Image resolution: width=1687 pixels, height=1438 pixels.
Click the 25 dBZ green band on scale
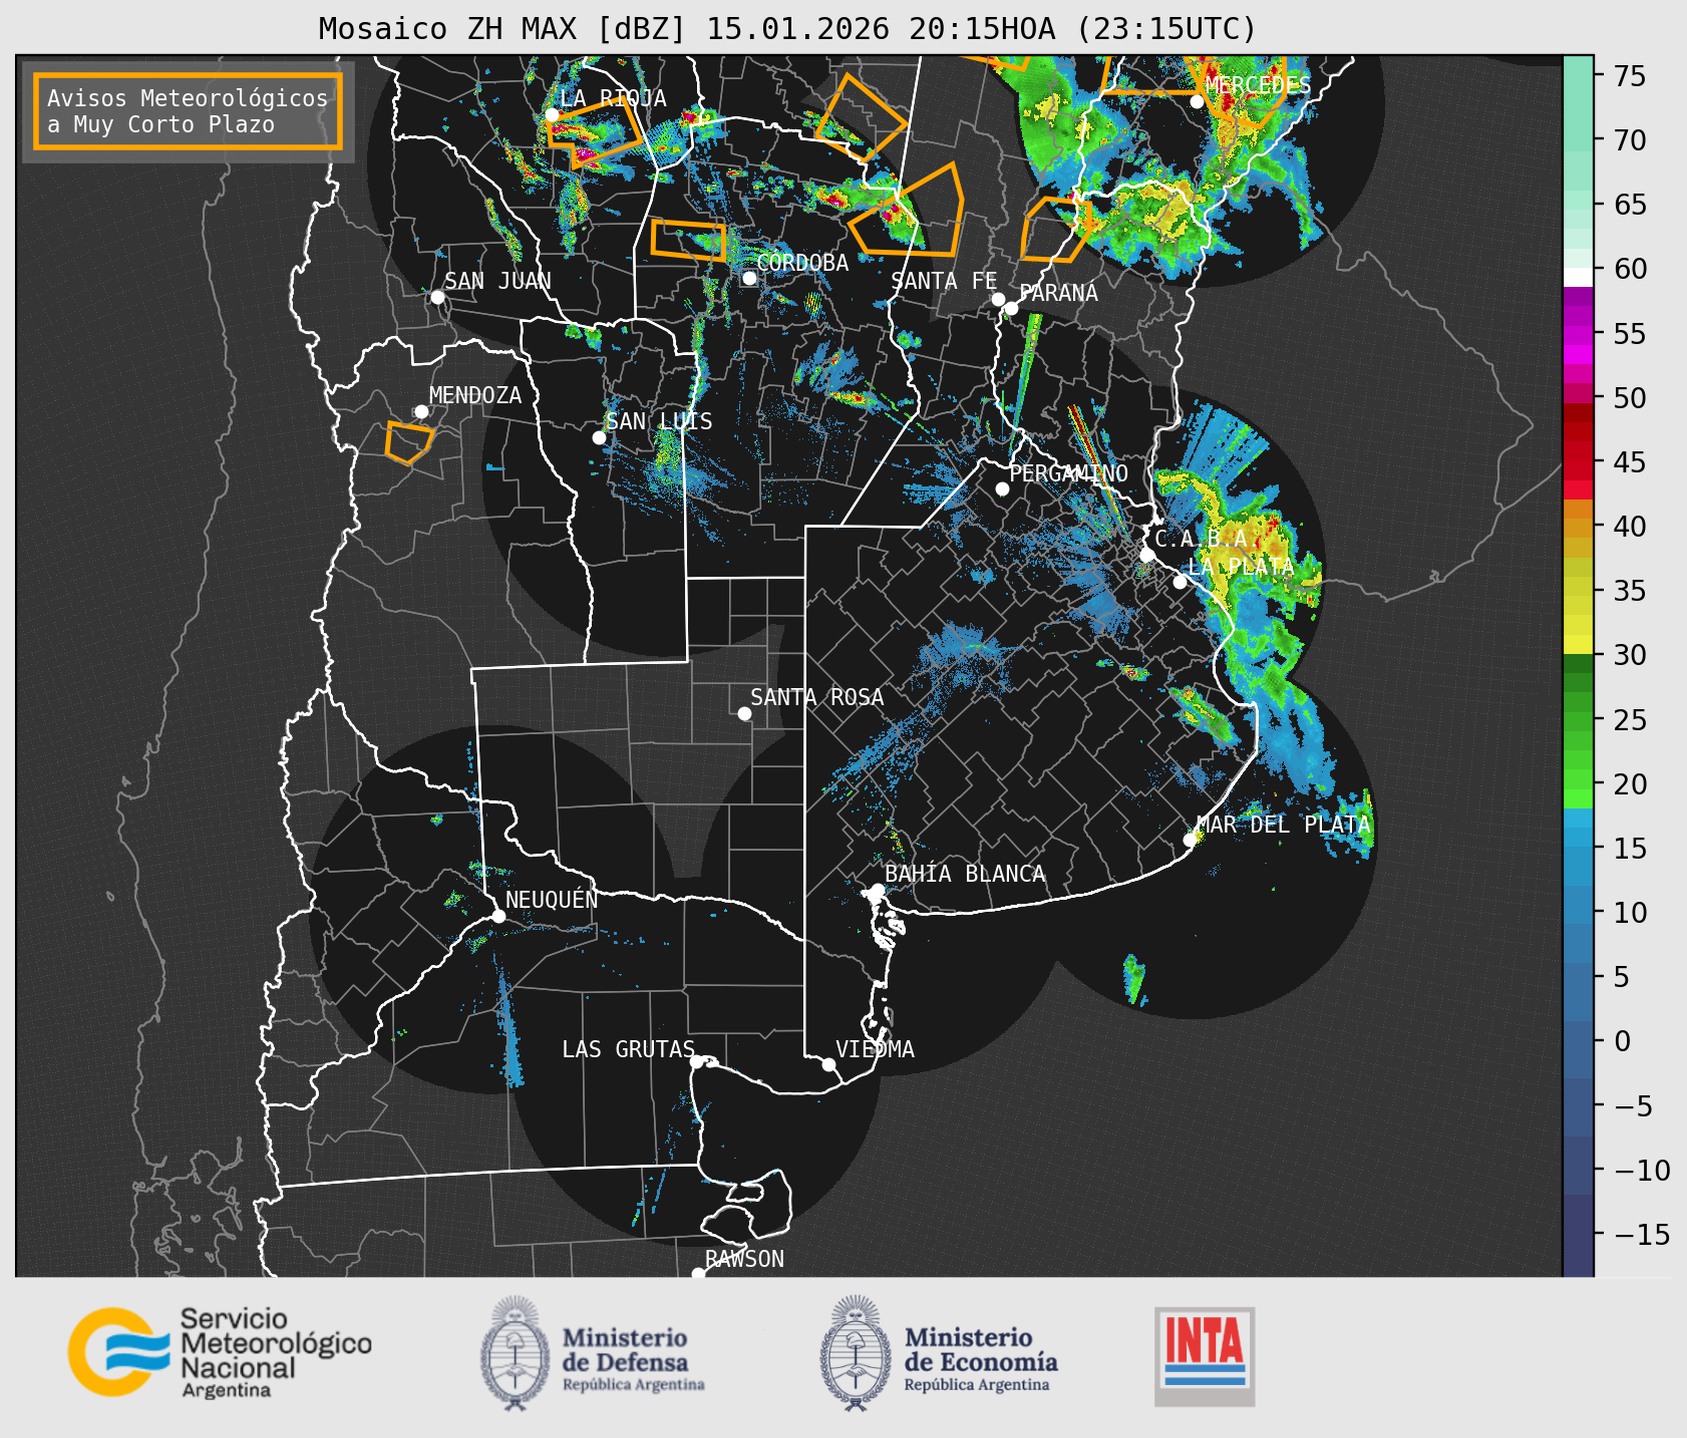(1578, 719)
